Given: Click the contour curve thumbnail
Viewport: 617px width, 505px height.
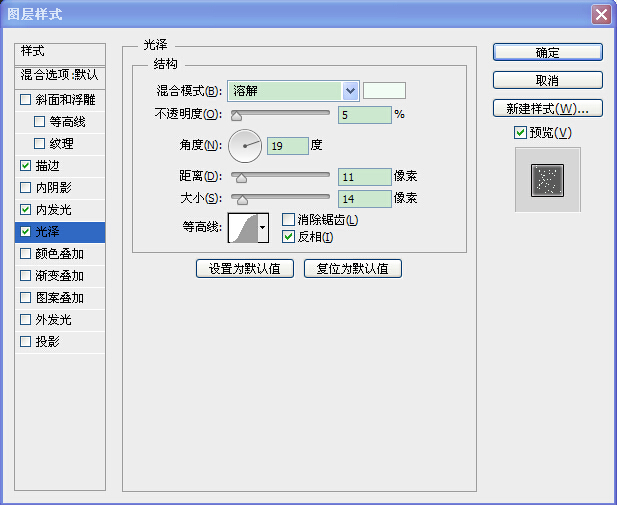Looking at the screenshot, I should pyautogui.click(x=243, y=228).
